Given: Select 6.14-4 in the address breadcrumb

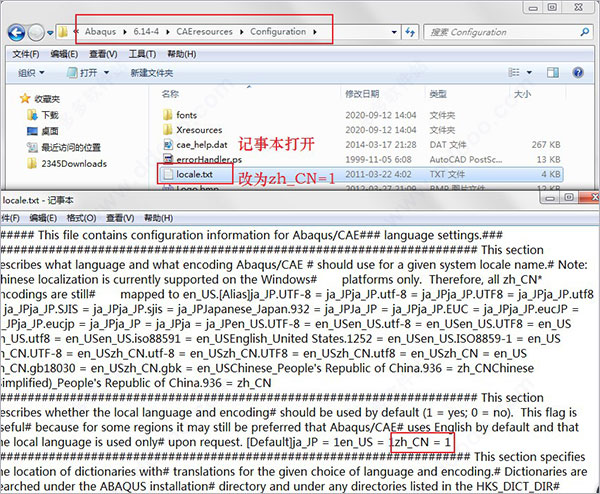Looking at the screenshot, I should pos(146,32).
